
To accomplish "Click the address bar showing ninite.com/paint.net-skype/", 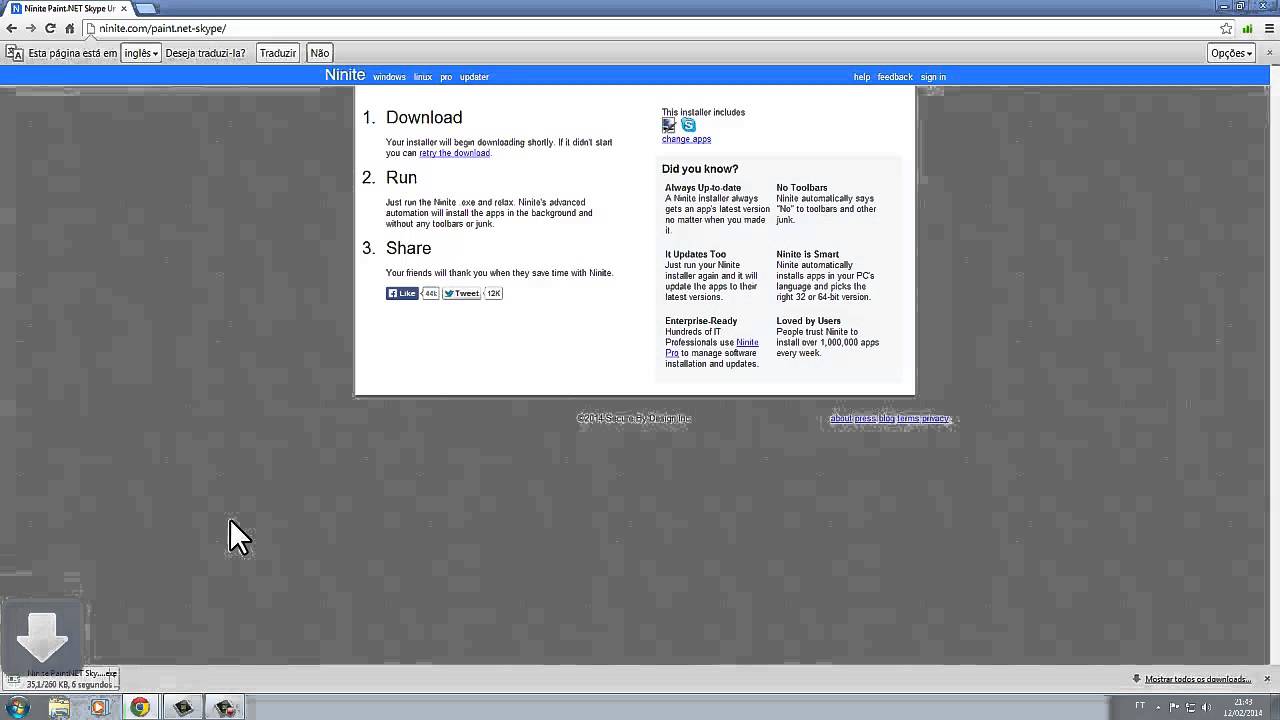I will 650,28.
